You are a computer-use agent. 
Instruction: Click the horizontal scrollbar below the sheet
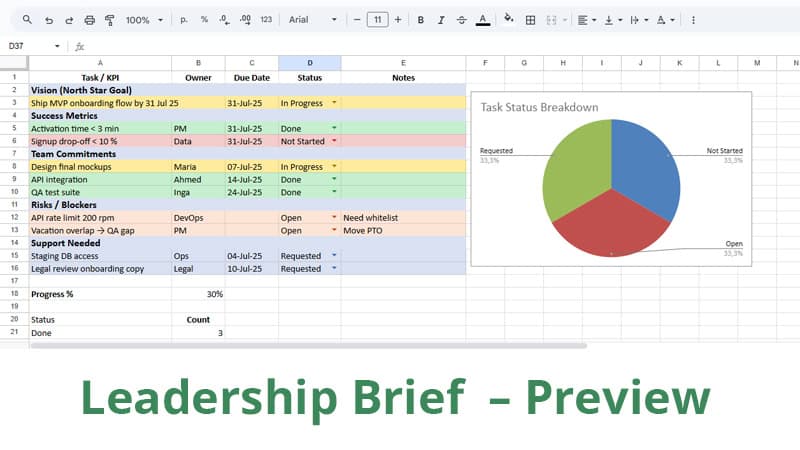pyautogui.click(x=309, y=345)
